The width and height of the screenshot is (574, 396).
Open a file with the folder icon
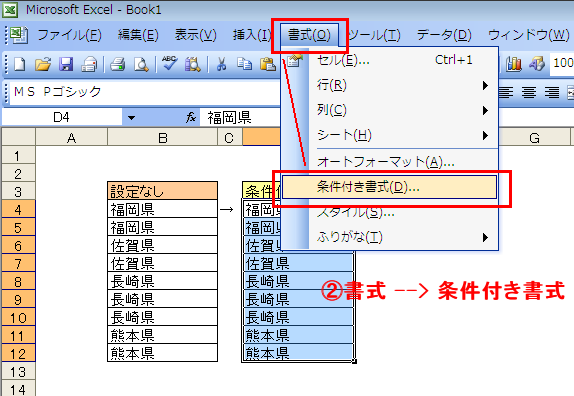[43, 64]
